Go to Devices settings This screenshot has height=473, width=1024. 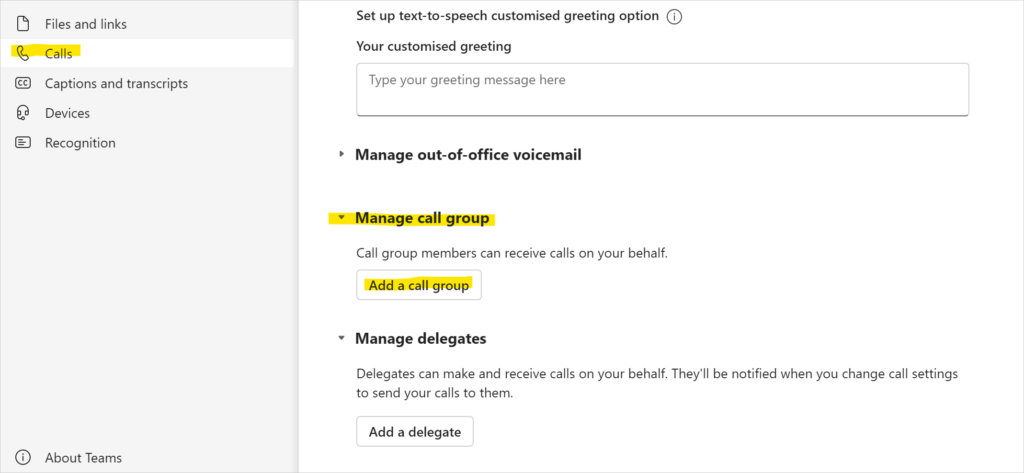pyautogui.click(x=148, y=113)
